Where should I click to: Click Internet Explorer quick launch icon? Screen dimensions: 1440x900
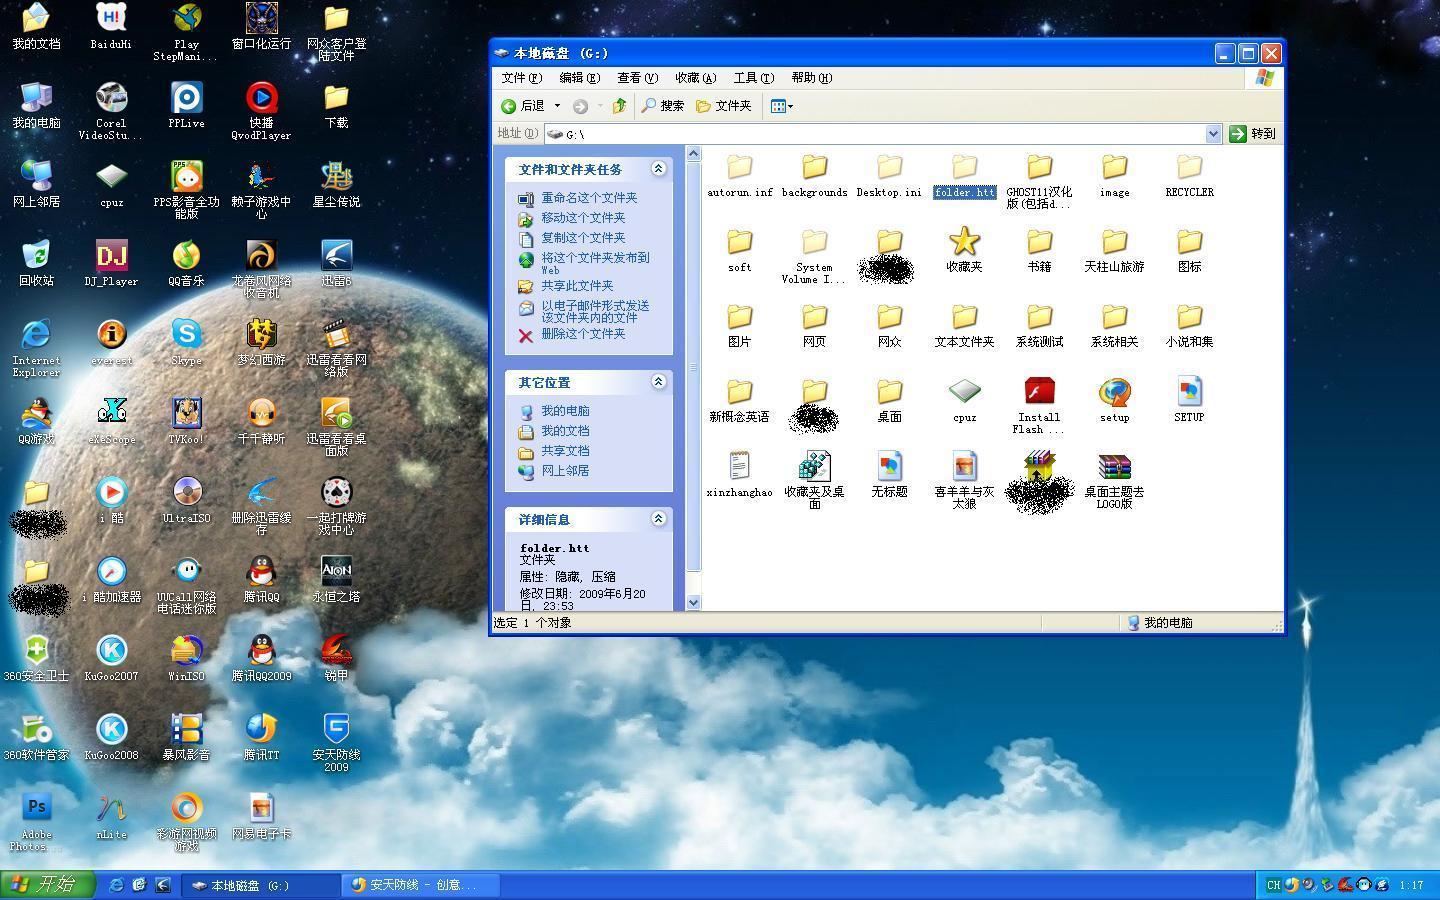[116, 885]
